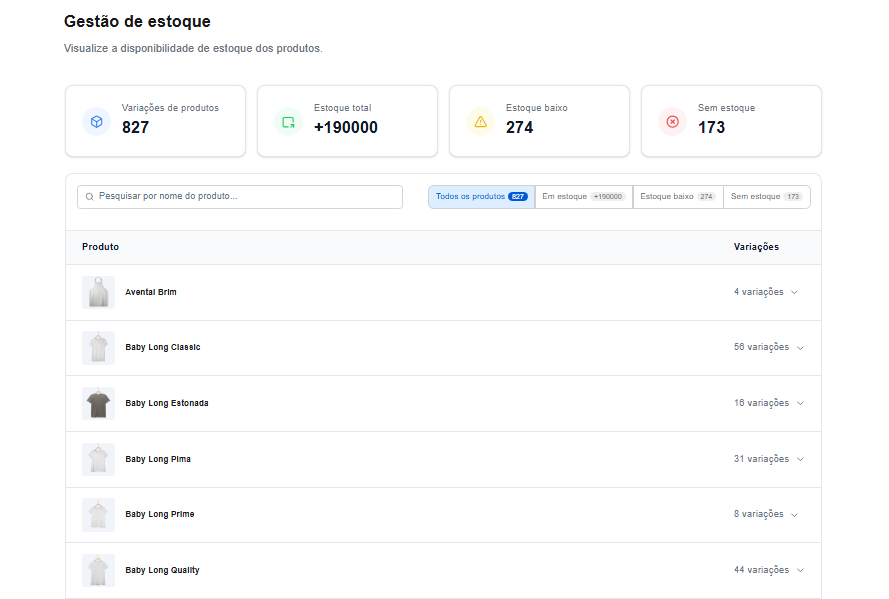Click the Baby Long Estonada thumbnail
This screenshot has width=889, height=599.
tap(98, 403)
